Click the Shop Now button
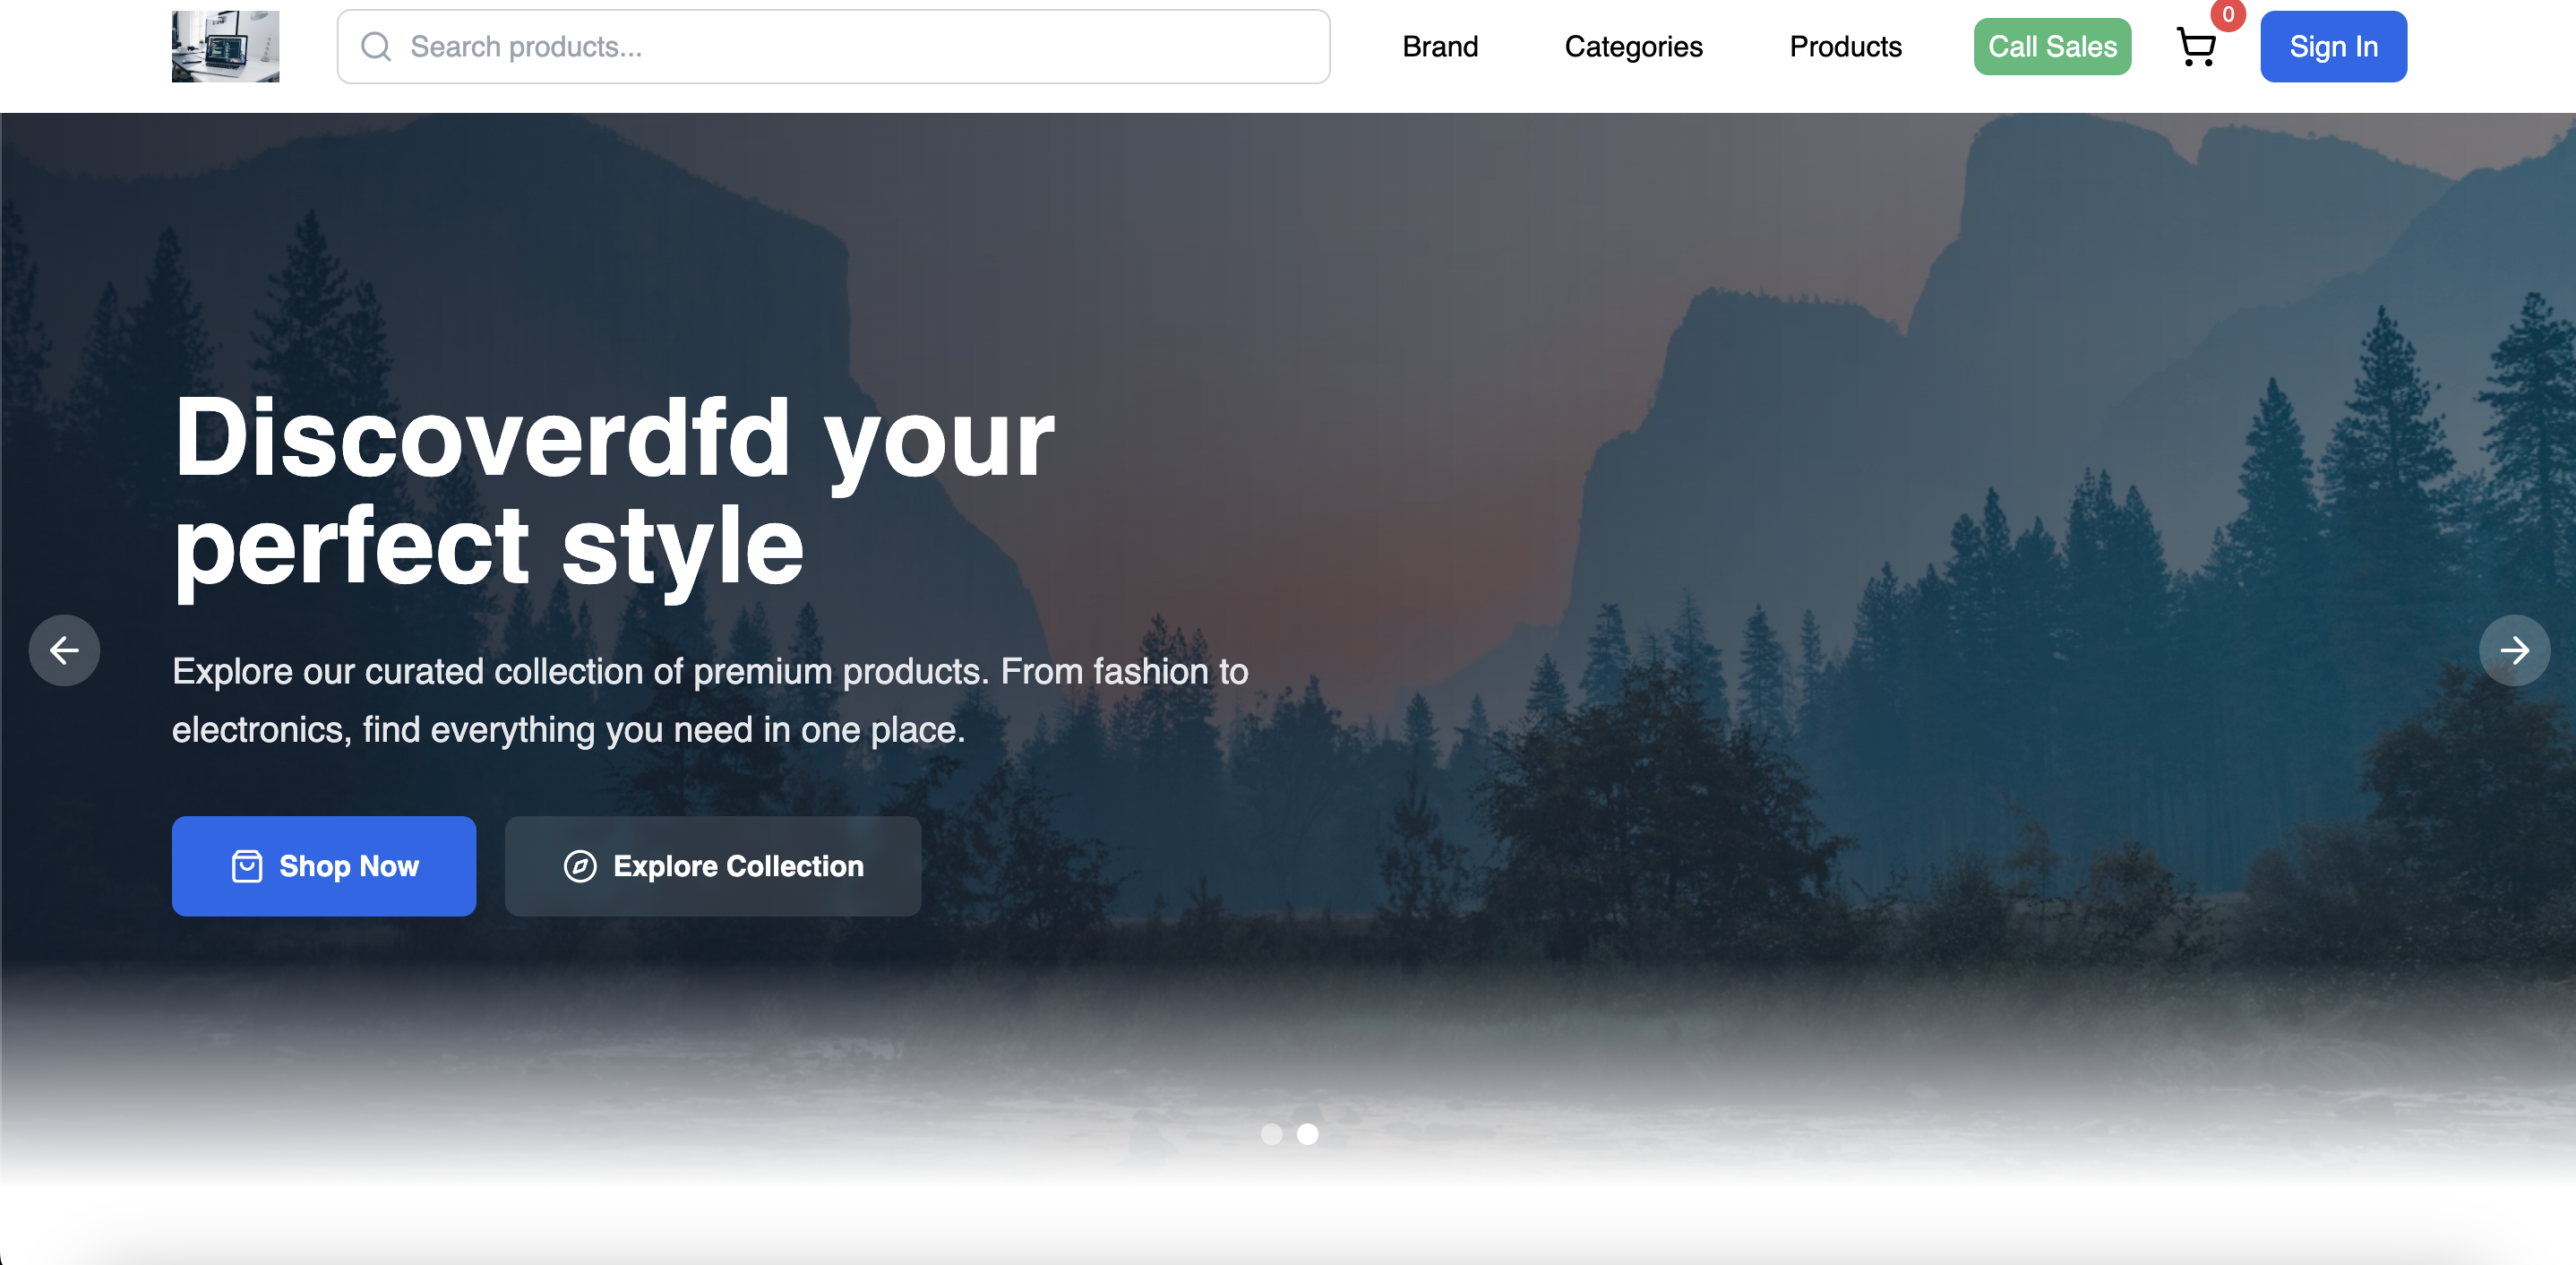The width and height of the screenshot is (2576, 1265). (324, 866)
